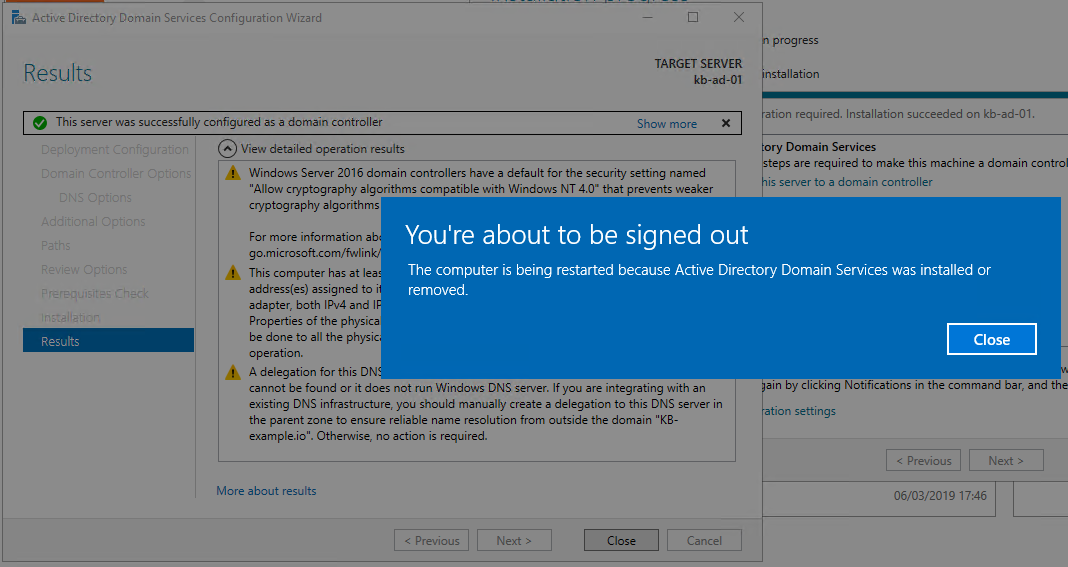Click Cancel button in wizard
The image size is (1068, 567).
704,540
